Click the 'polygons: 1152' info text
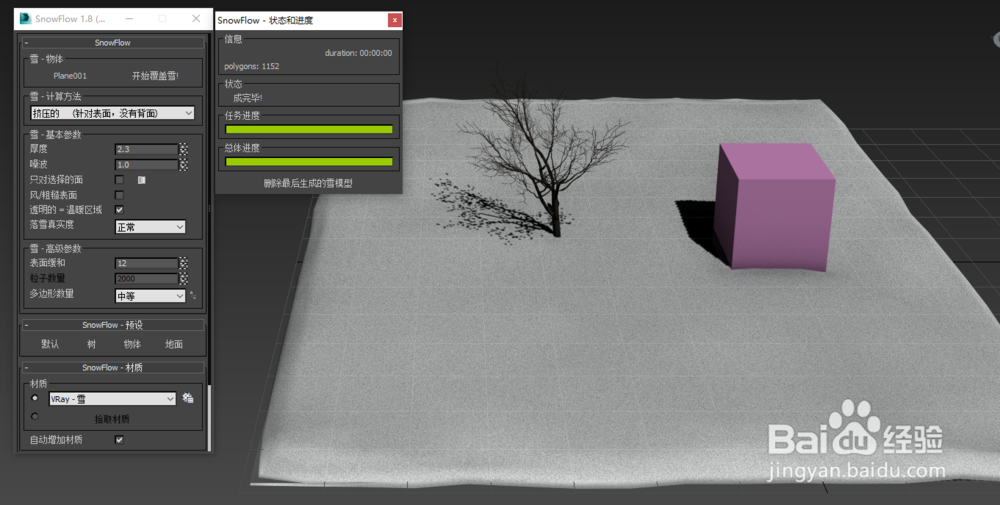 point(251,66)
